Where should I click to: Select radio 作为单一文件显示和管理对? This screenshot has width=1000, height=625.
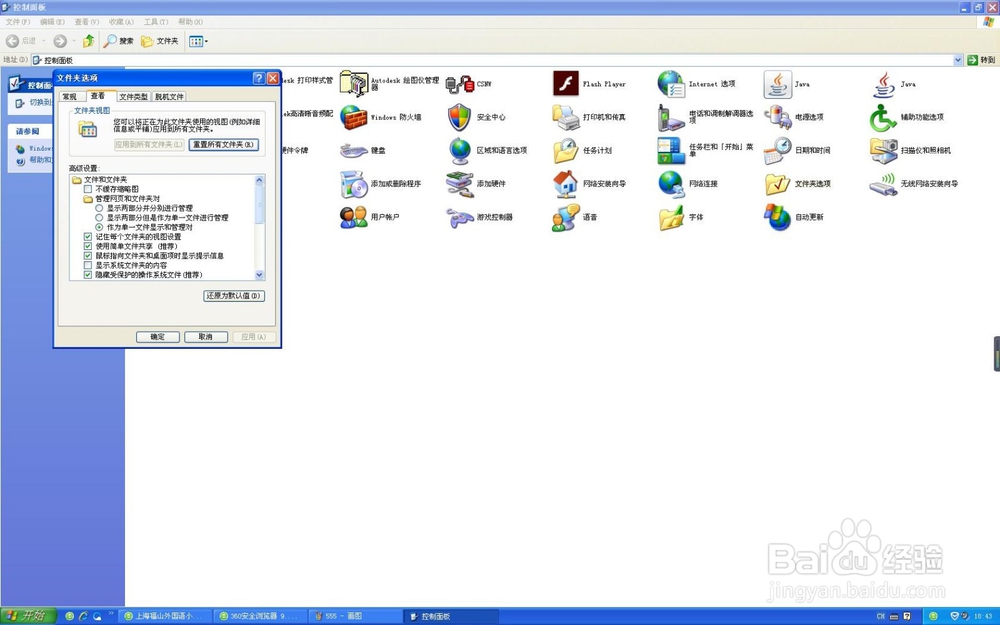[99, 227]
